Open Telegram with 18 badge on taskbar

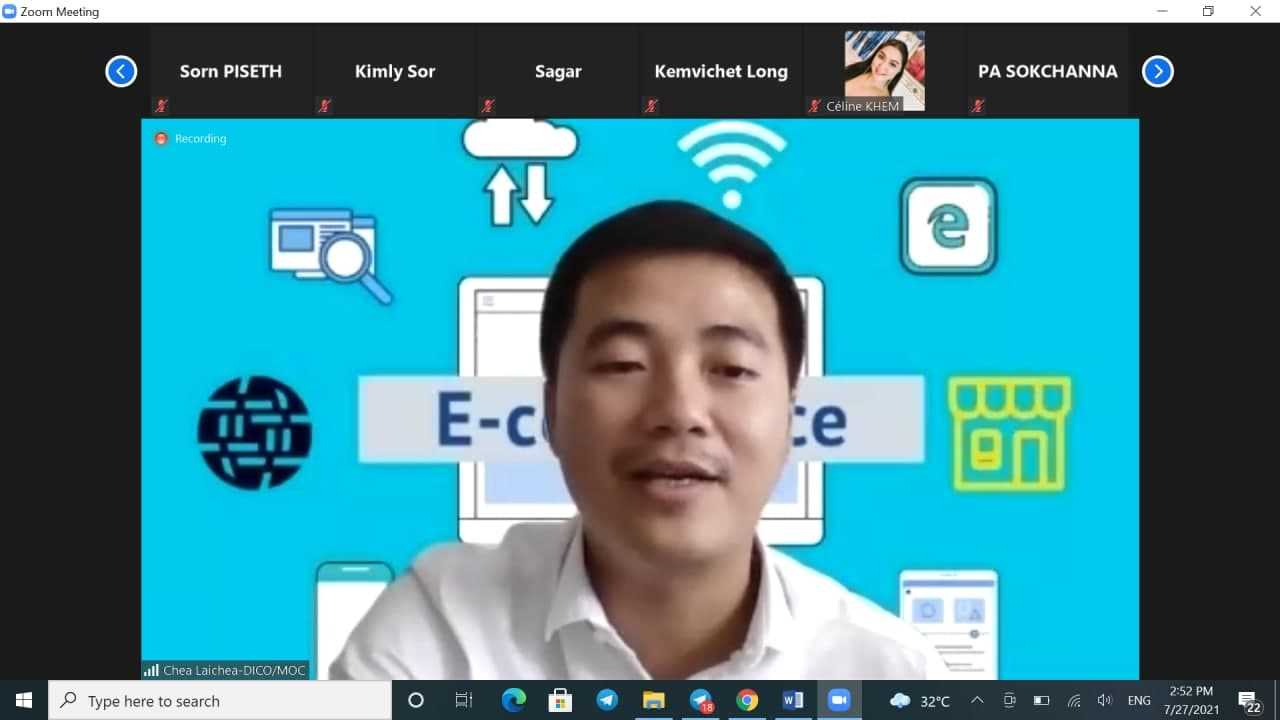(700, 700)
